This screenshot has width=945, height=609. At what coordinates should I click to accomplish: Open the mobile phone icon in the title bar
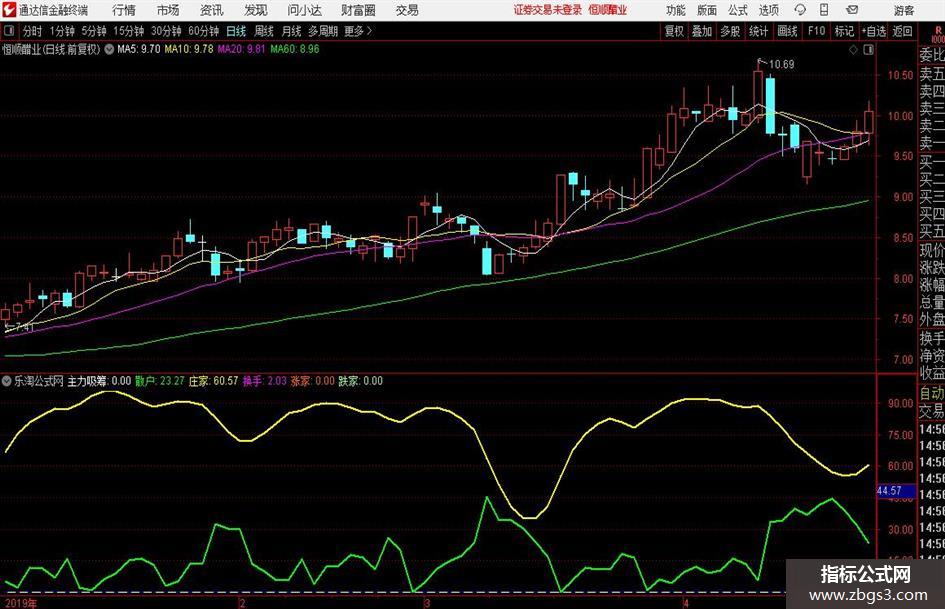pos(824,10)
